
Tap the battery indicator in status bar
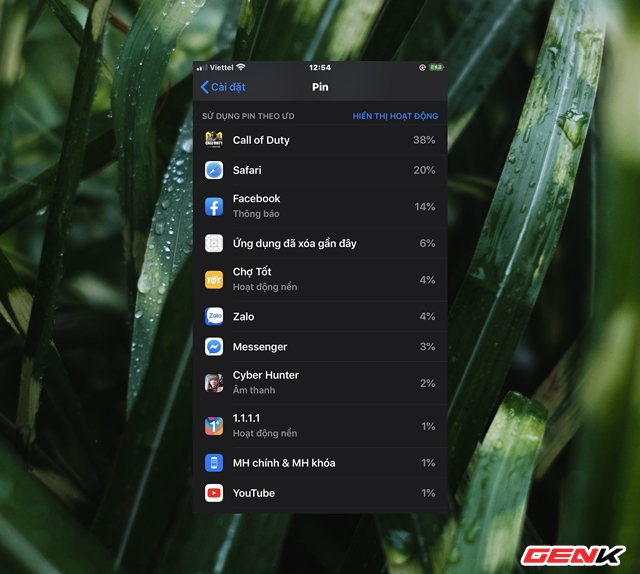click(436, 67)
